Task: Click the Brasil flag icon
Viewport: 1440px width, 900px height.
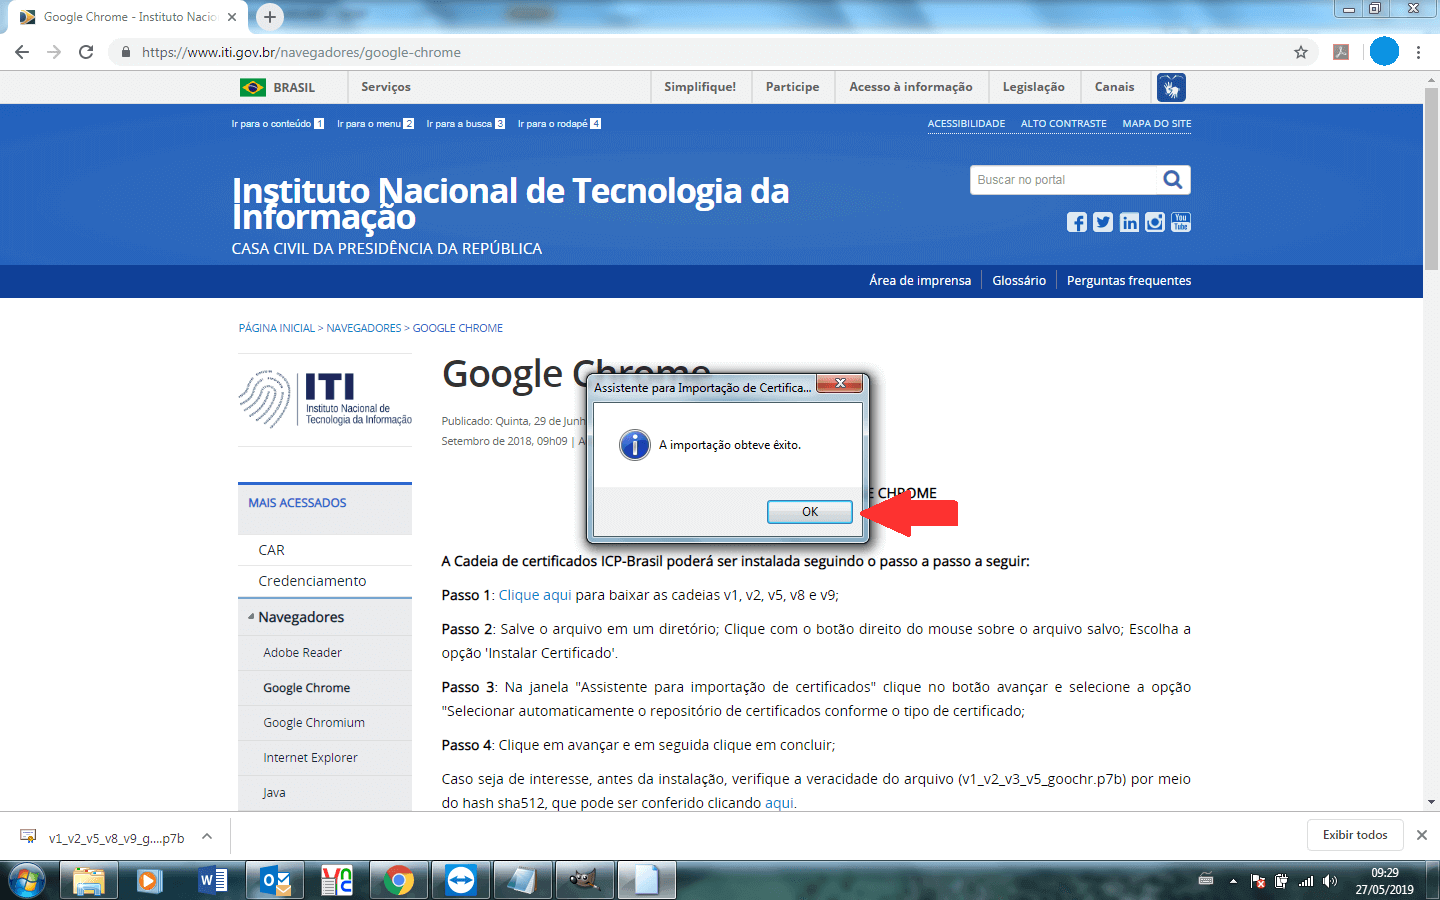Action: [x=253, y=87]
